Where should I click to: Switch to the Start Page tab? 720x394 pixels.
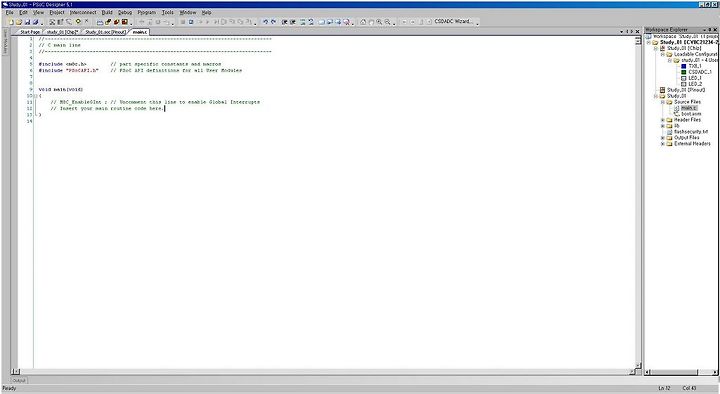30,32
